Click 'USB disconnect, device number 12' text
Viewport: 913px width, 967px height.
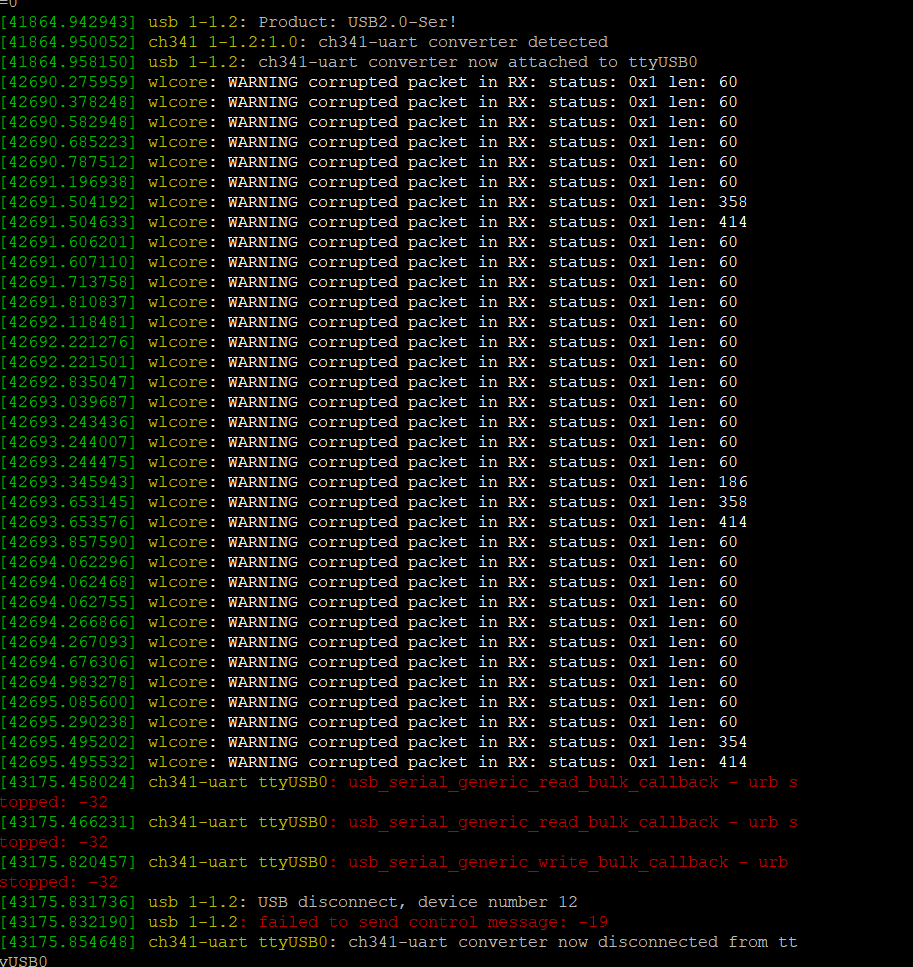coord(418,902)
